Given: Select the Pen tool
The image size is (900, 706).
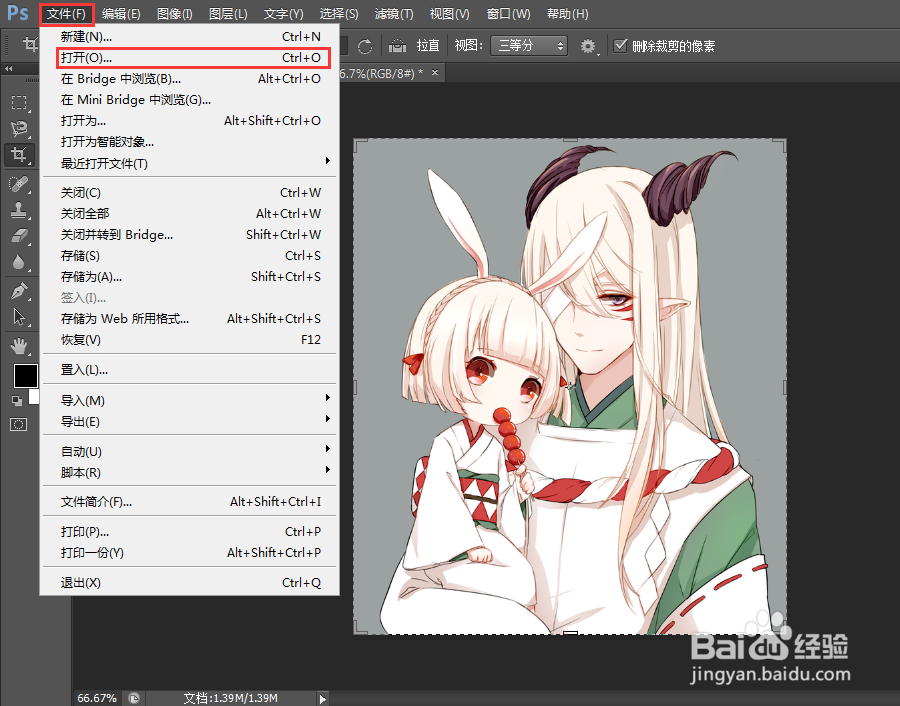Looking at the screenshot, I should click(20, 290).
